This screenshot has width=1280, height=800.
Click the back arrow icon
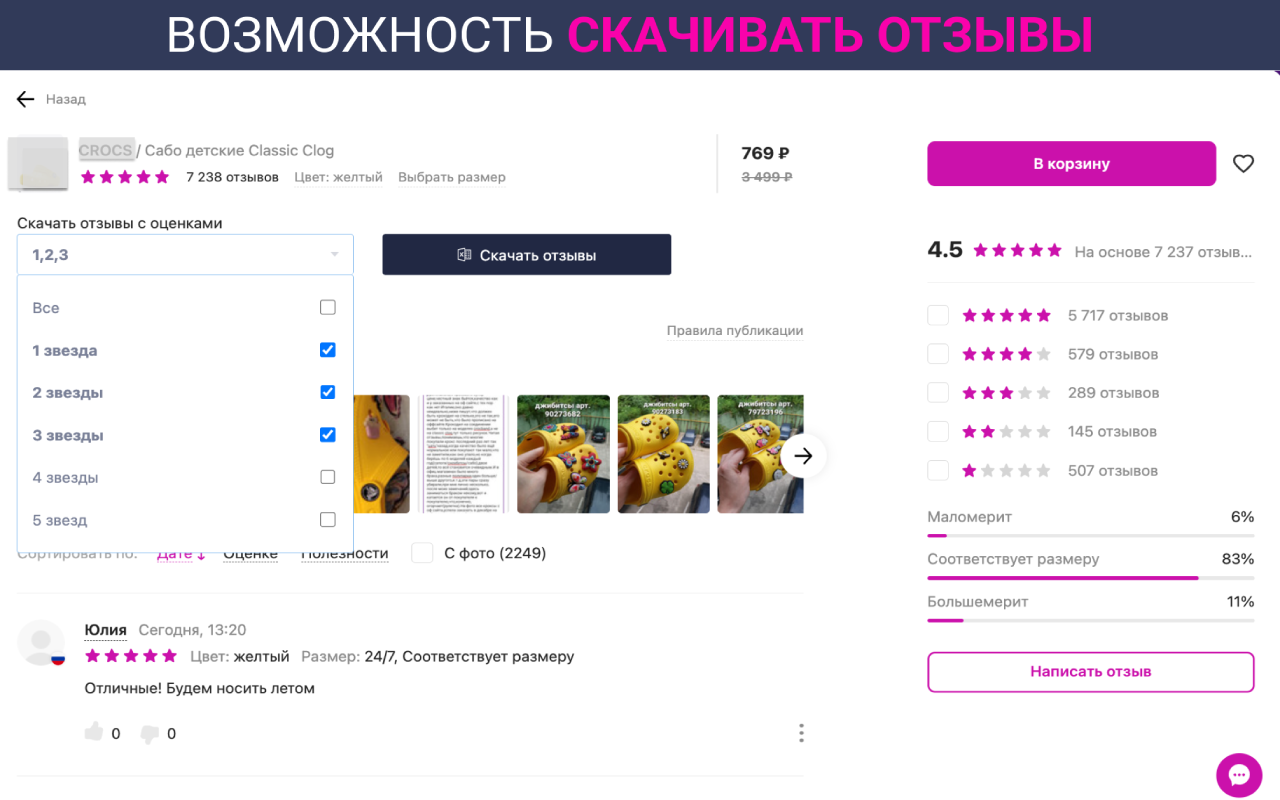25,99
